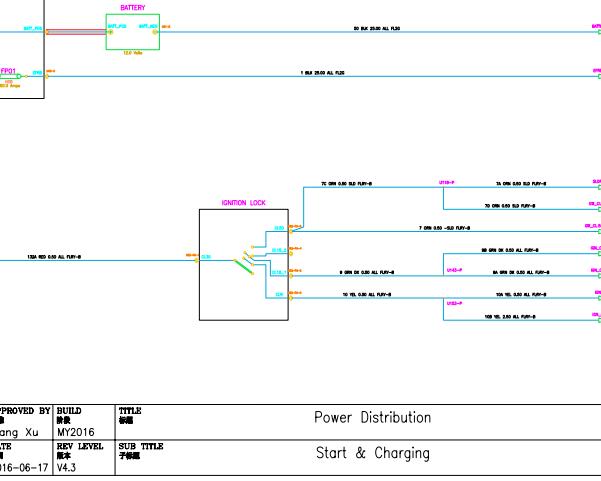Click the ignition lock output pin on the 10 YEL wire

(291, 298)
